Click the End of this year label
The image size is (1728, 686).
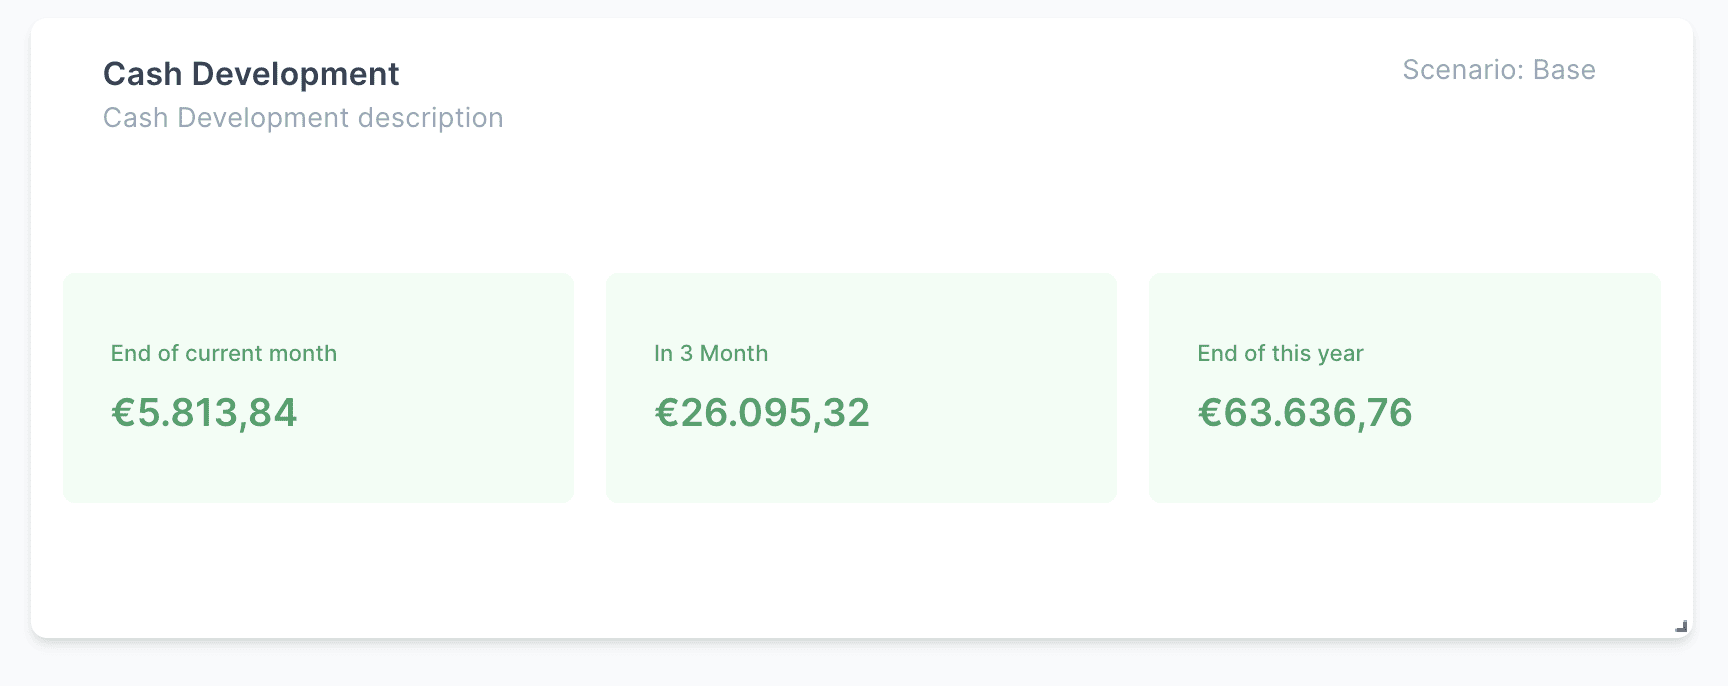click(x=1280, y=353)
